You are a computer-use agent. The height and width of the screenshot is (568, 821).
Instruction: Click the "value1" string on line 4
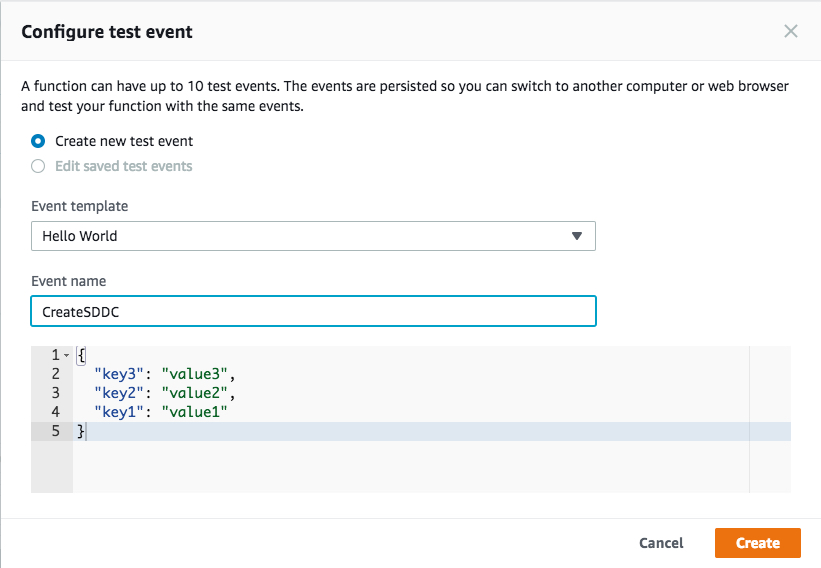pyautogui.click(x=197, y=412)
